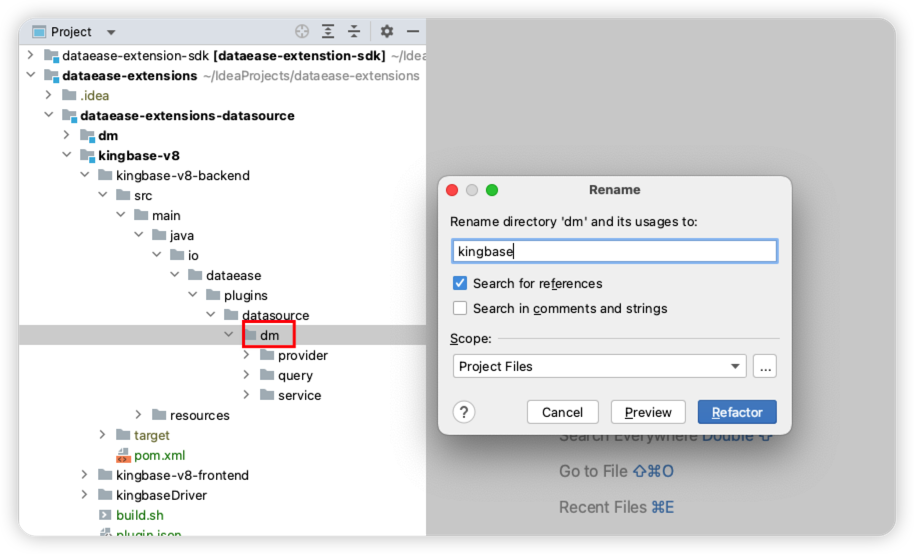Click Go to File hint in editor
This screenshot has width=914, height=554.
coord(616,471)
